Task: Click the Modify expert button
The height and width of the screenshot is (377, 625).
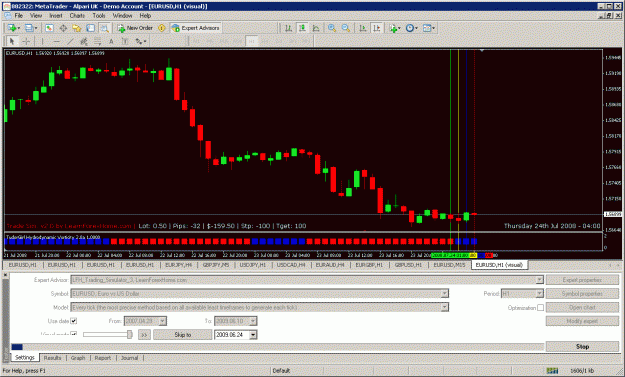Action: click(x=582, y=321)
